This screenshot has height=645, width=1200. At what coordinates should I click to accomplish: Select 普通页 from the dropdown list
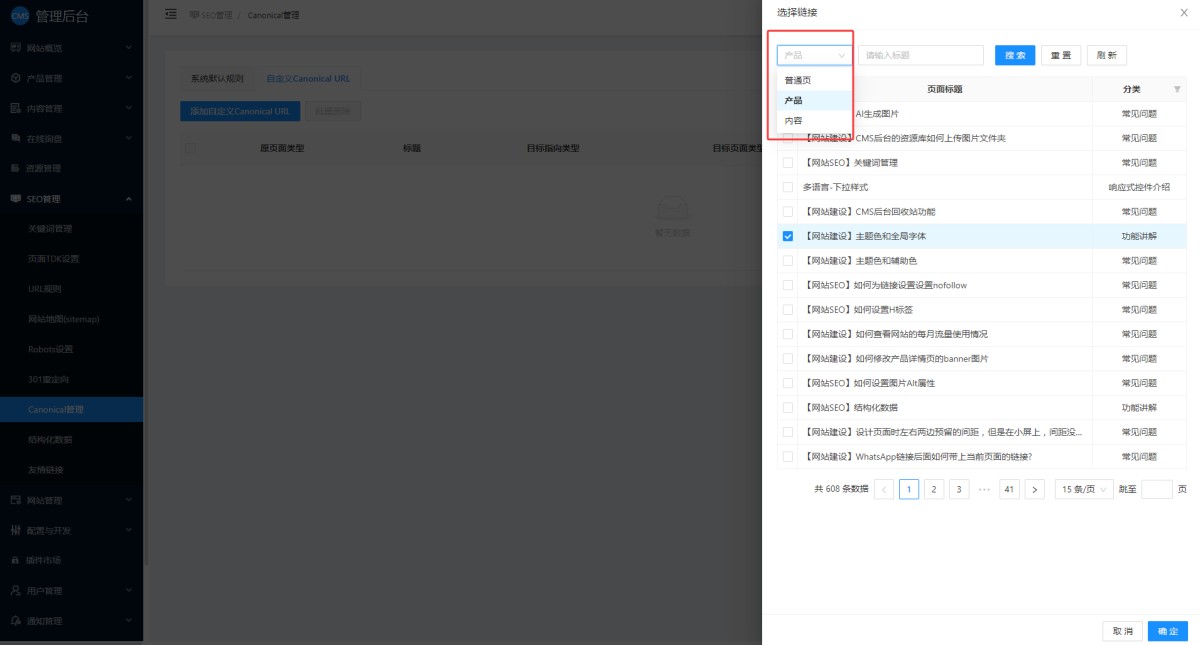tap(798, 80)
